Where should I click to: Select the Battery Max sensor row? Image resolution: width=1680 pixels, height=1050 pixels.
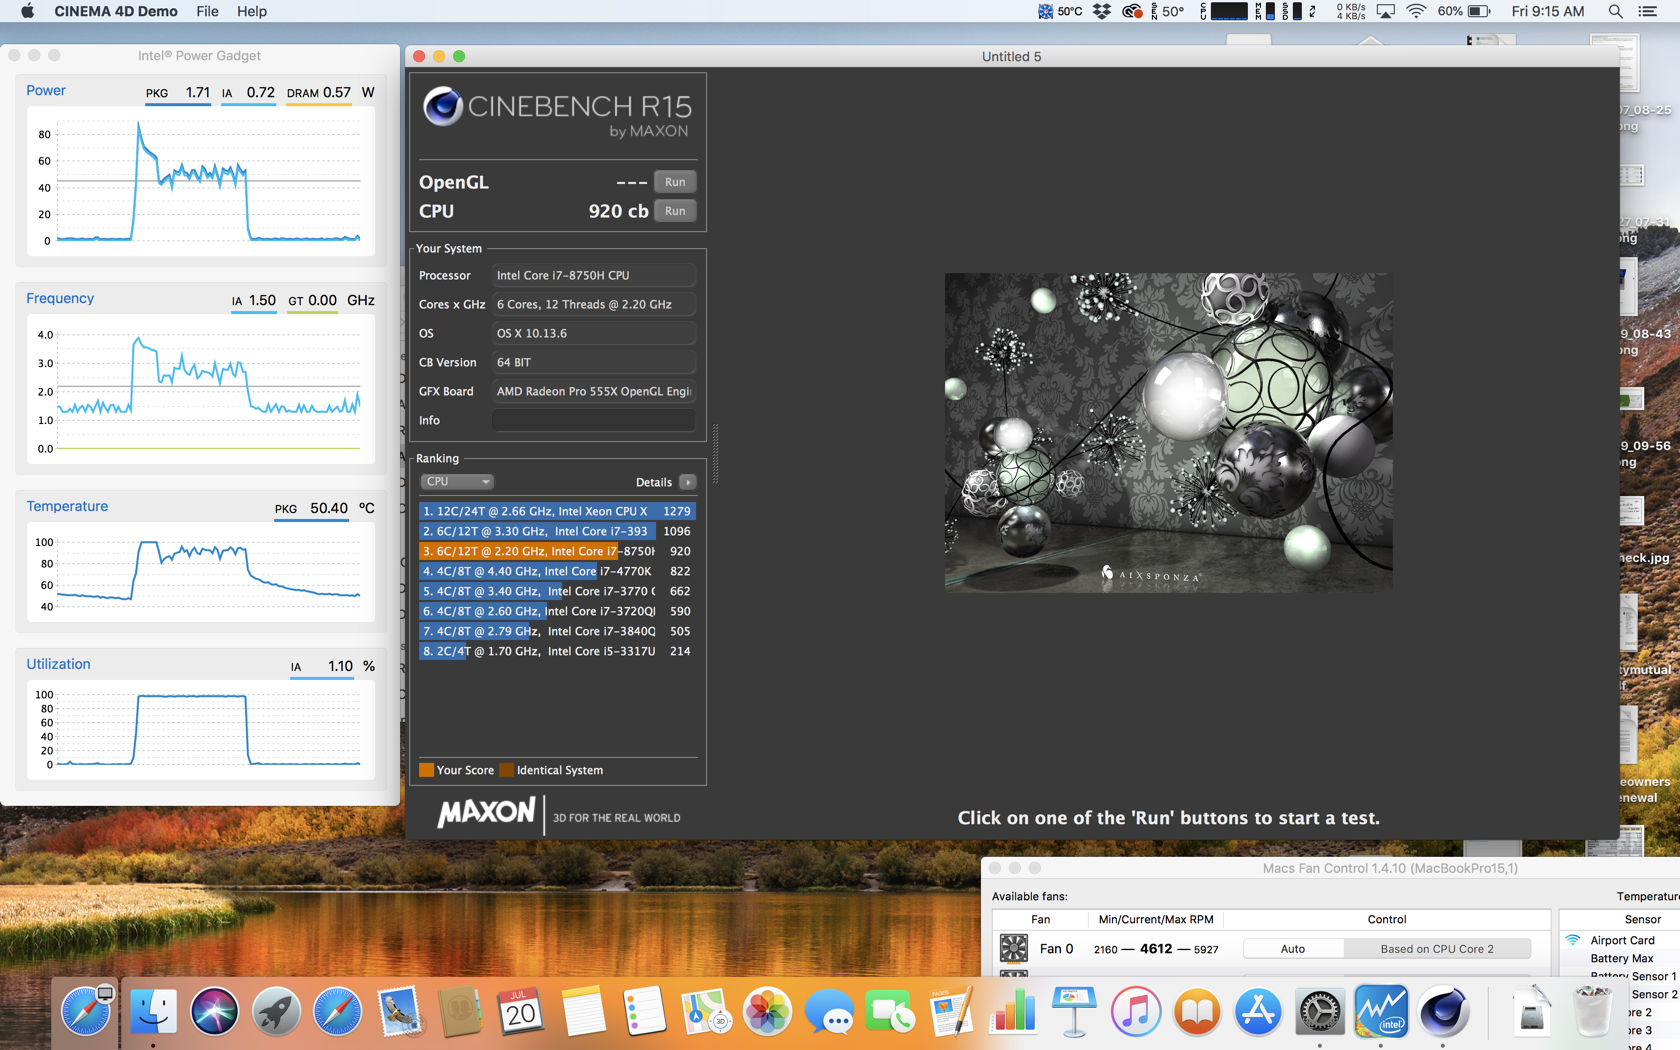click(1621, 958)
